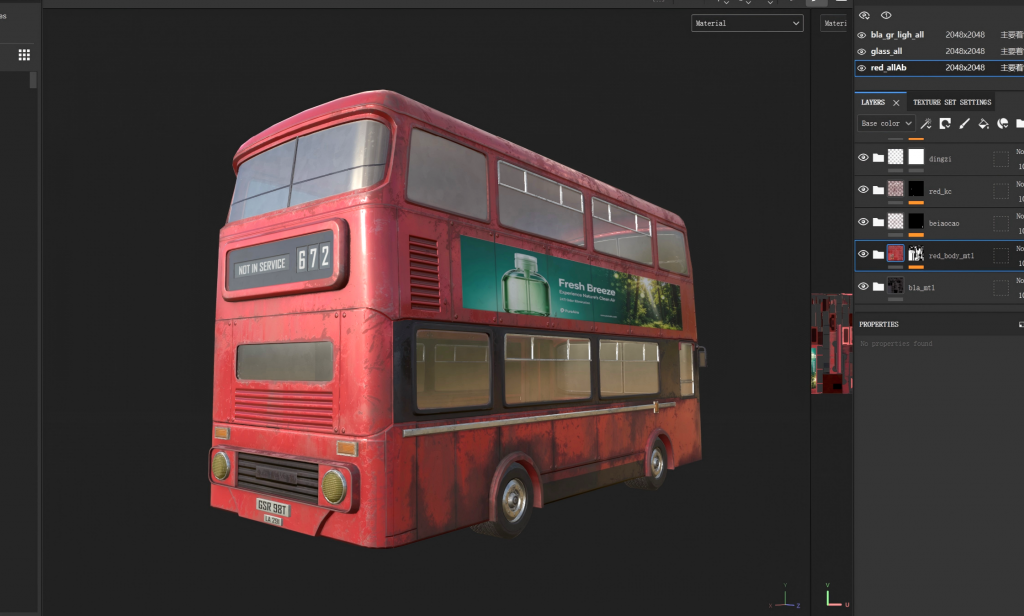Image resolution: width=1024 pixels, height=616 pixels.
Task: Add a paint layer with brush icon
Action: [964, 123]
